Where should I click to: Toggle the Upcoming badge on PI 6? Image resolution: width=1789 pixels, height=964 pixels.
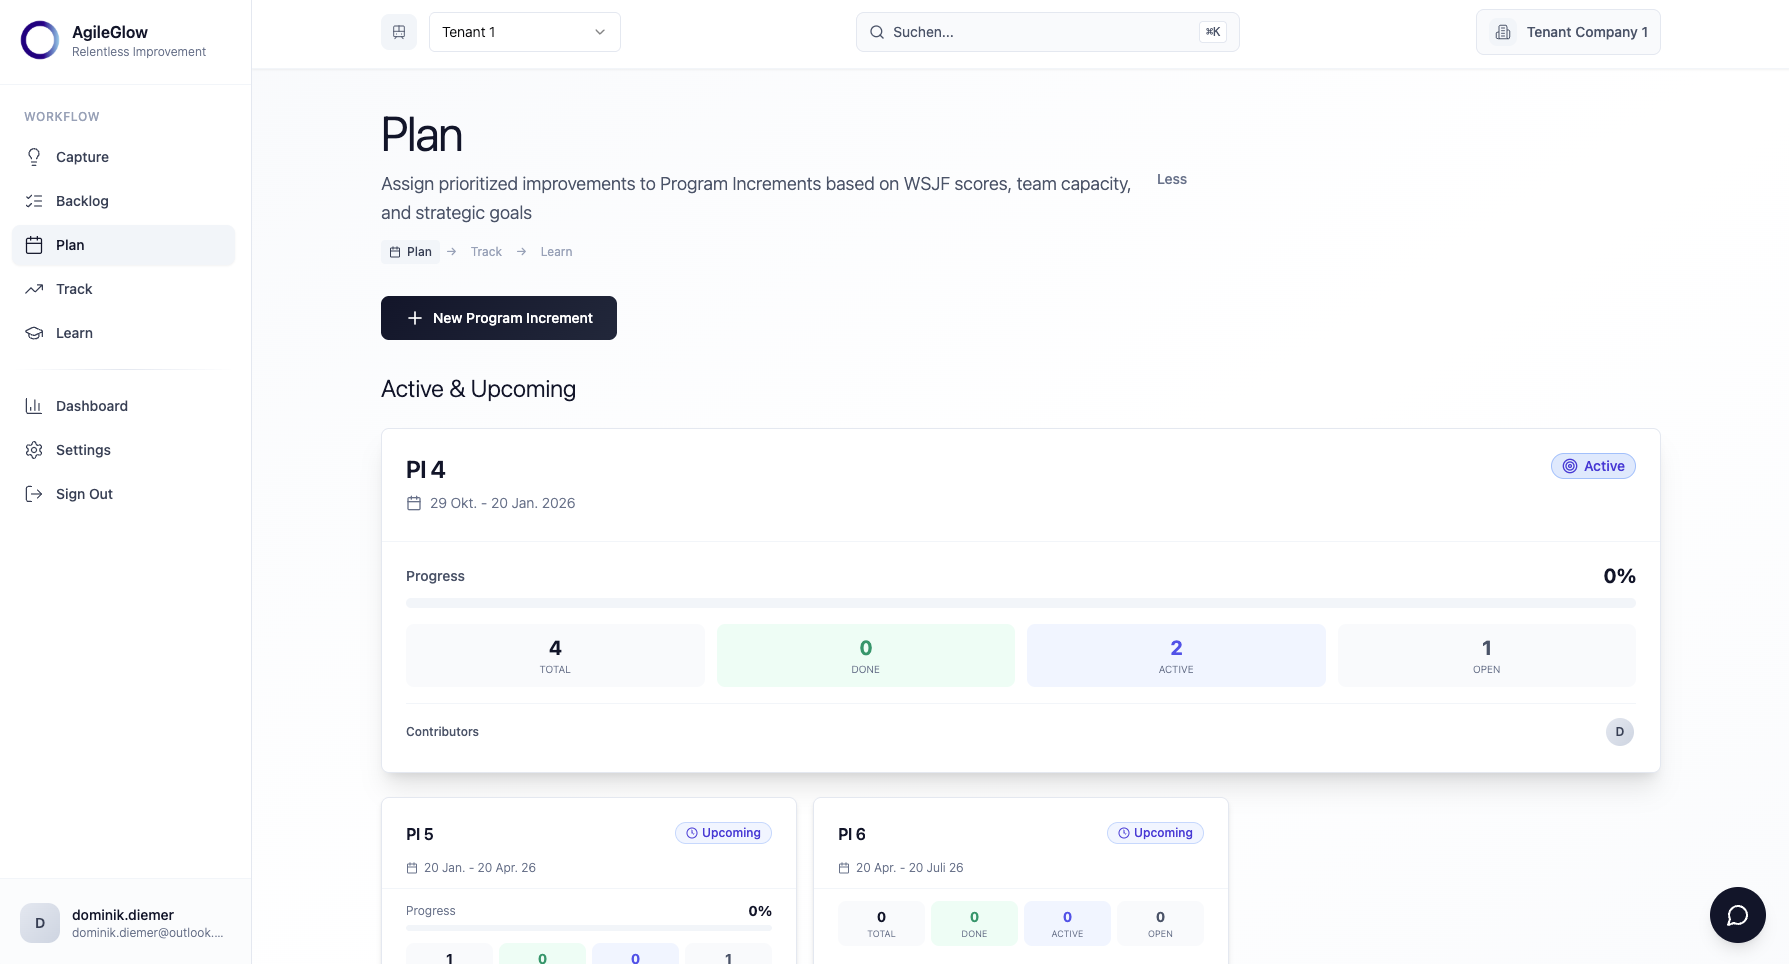coord(1155,832)
